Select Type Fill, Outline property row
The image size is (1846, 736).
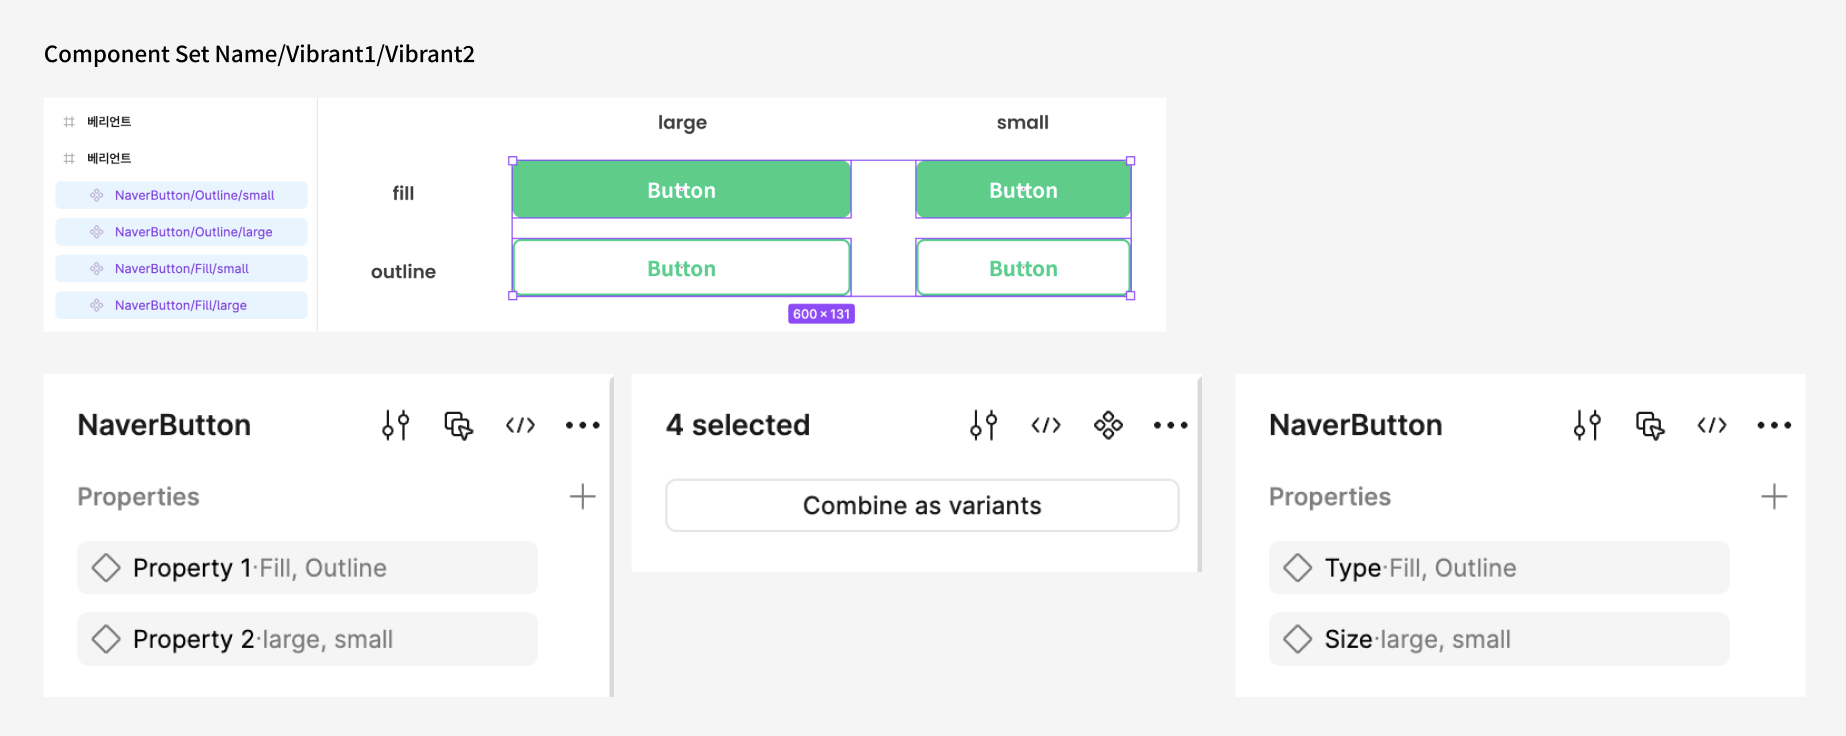pyautogui.click(x=1499, y=568)
